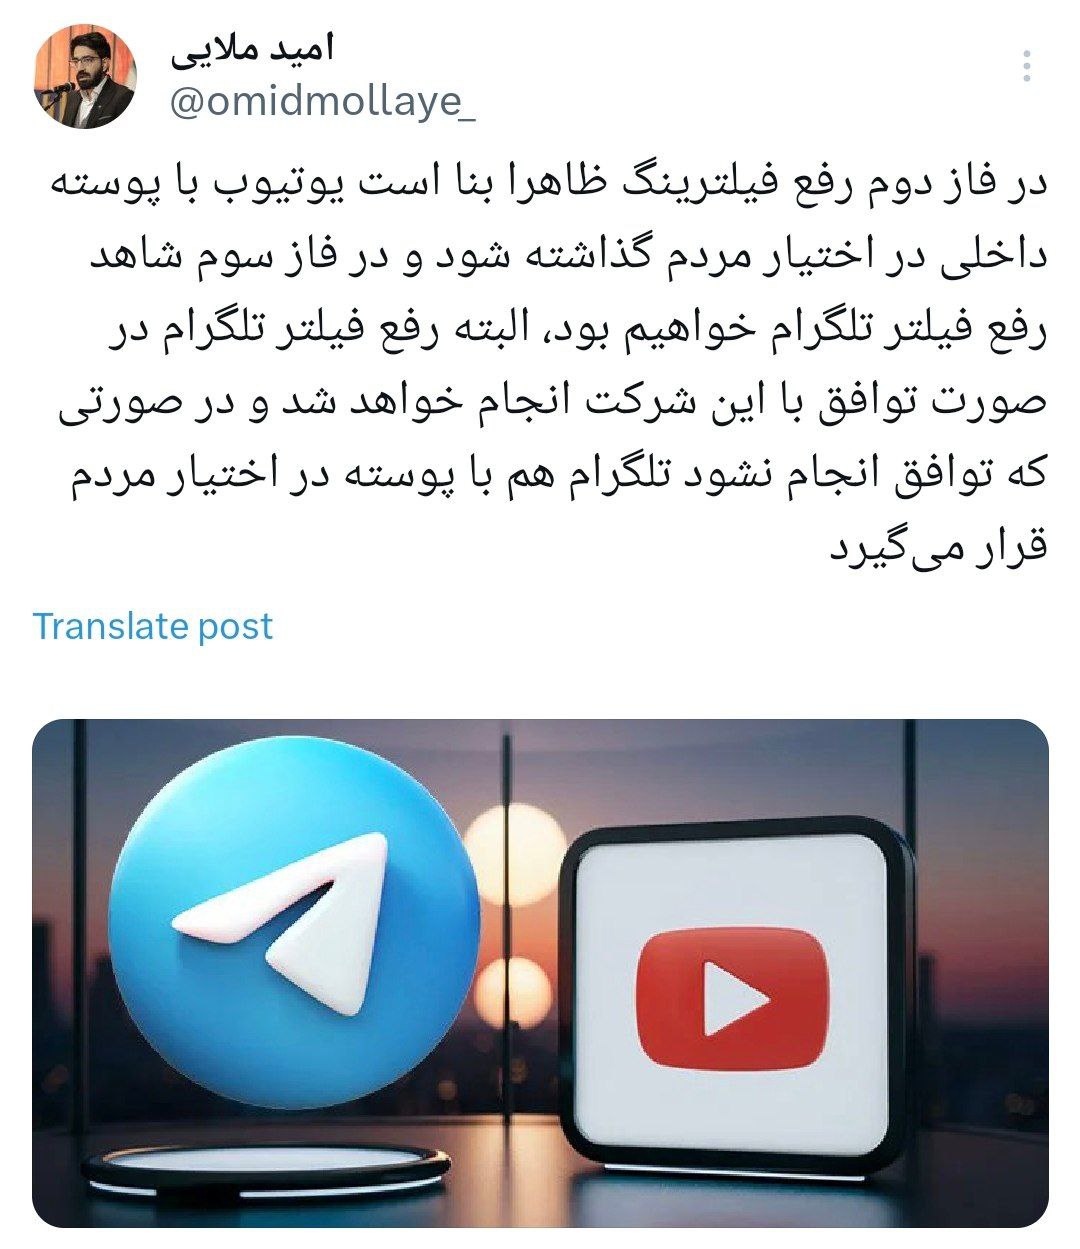Image resolution: width=1080 pixels, height=1249 pixels.
Task: Click the post line starting در فاز دوم
Action: tap(548, 186)
